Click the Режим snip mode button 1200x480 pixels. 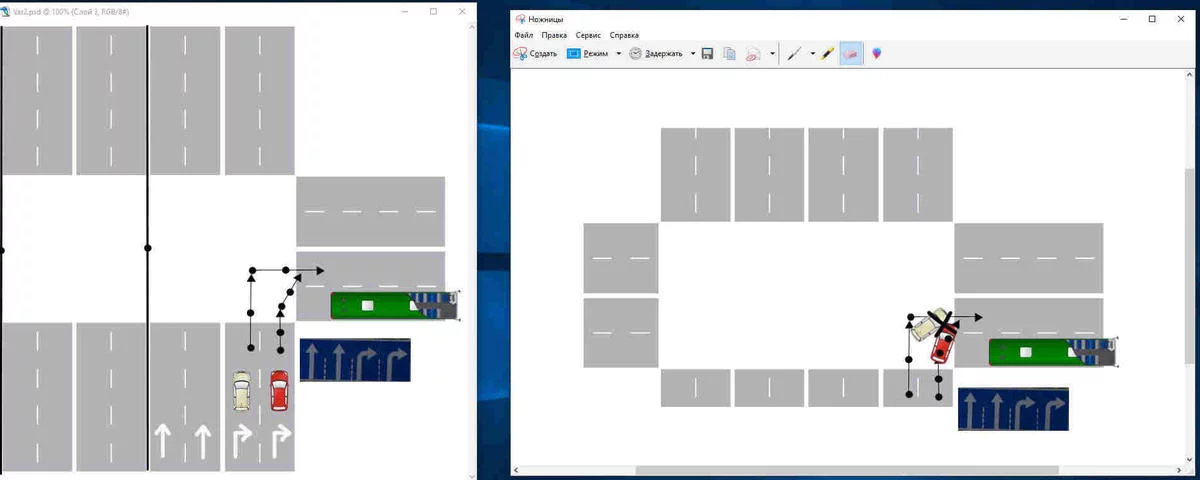click(x=588, y=54)
